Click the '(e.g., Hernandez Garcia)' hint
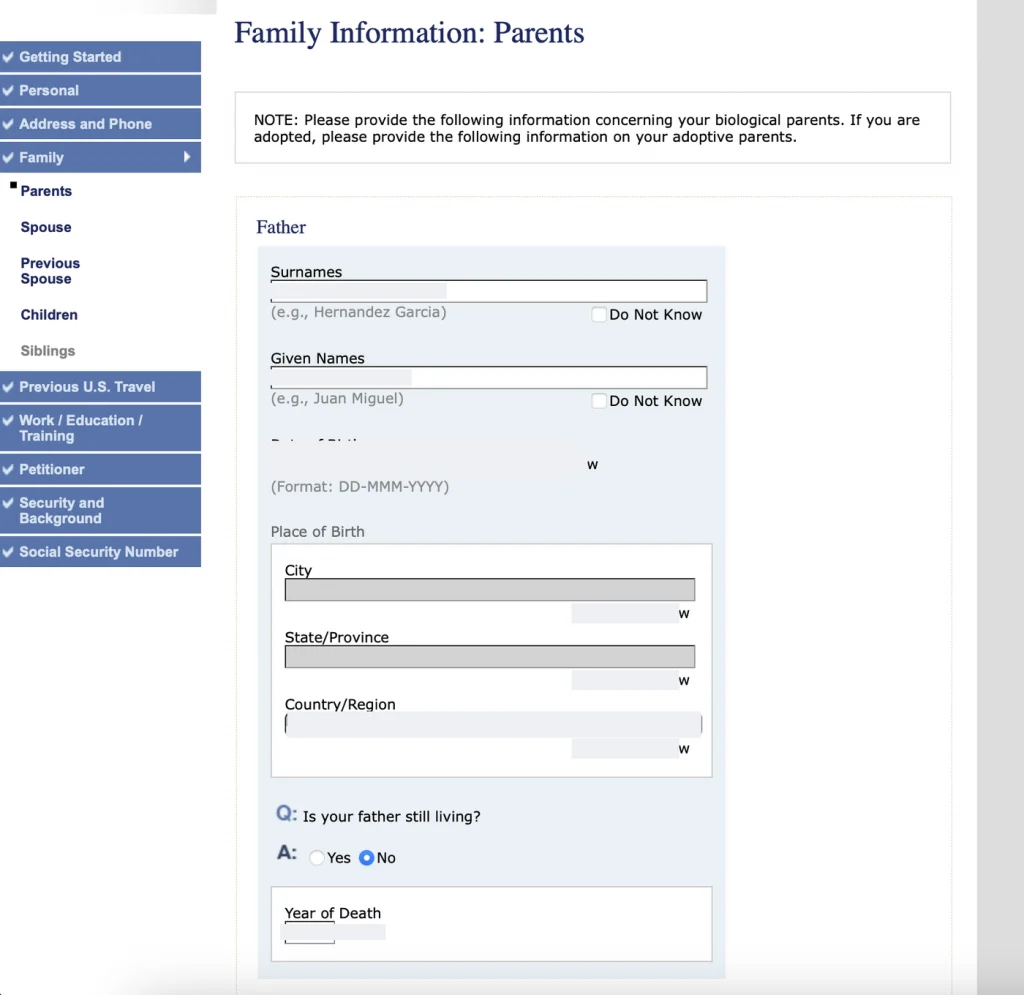The width and height of the screenshot is (1024, 995). click(x=359, y=313)
